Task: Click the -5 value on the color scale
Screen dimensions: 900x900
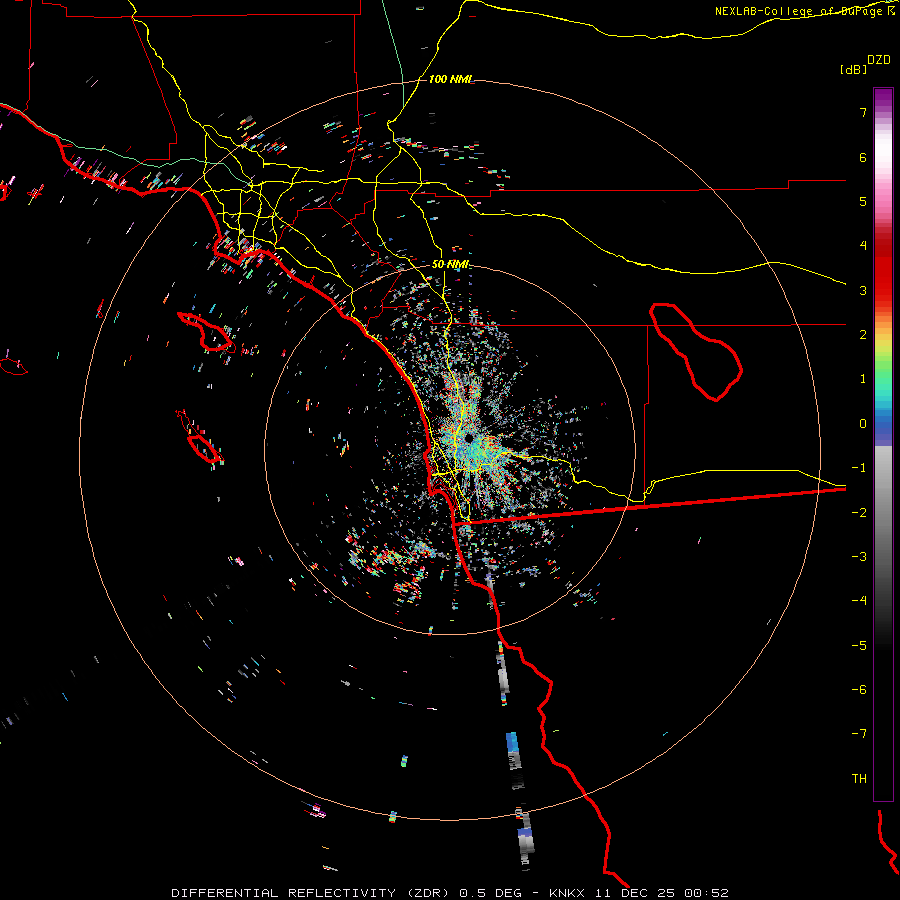Action: coord(859,646)
